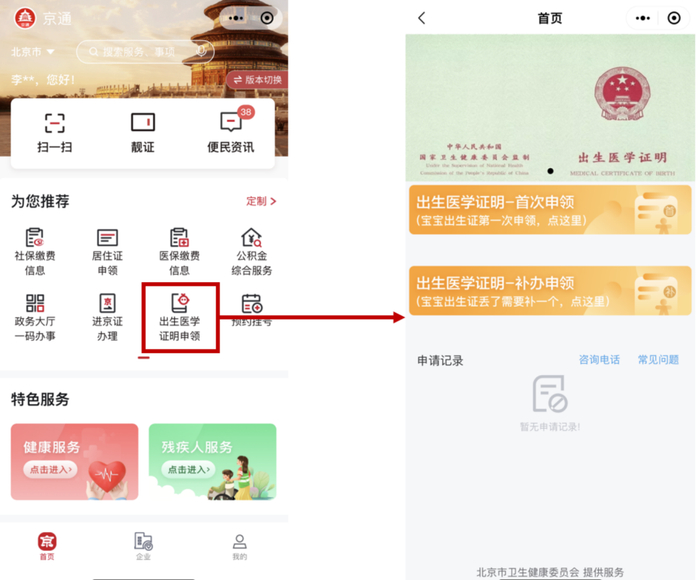Toggle 版本切换 version switch
Viewport: 700px width, 580px height.
[x=258, y=80]
